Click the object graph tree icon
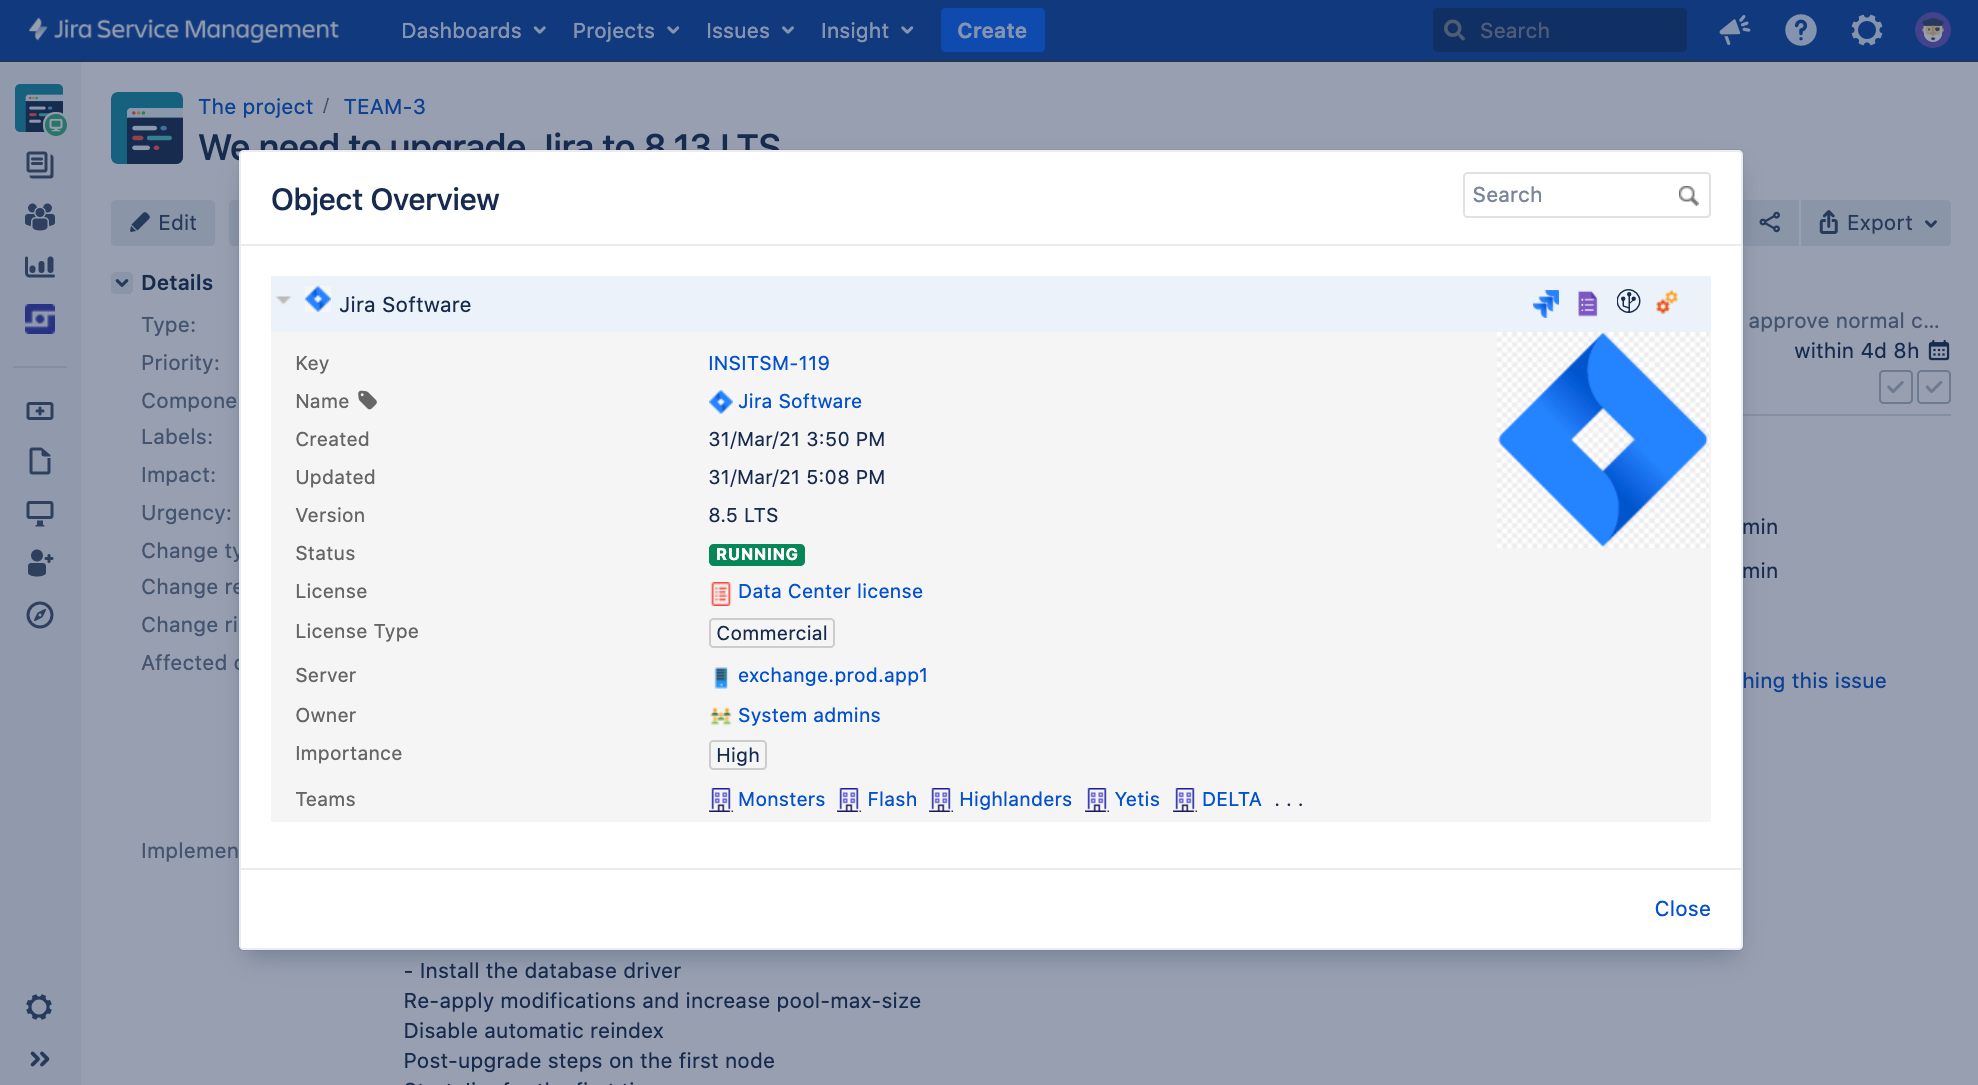 click(x=1628, y=301)
